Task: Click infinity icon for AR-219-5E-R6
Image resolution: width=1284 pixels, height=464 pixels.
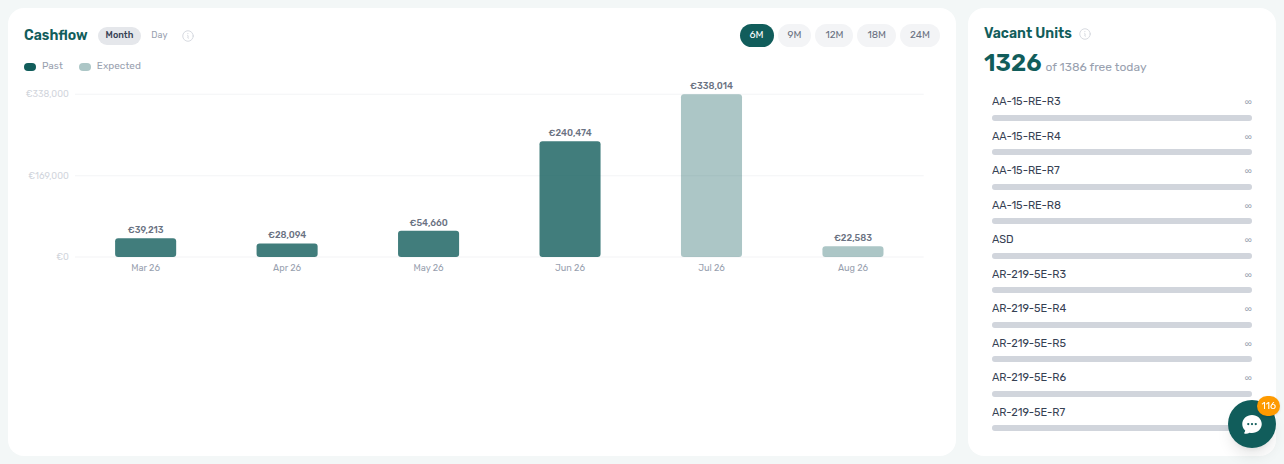Action: 1247,378
